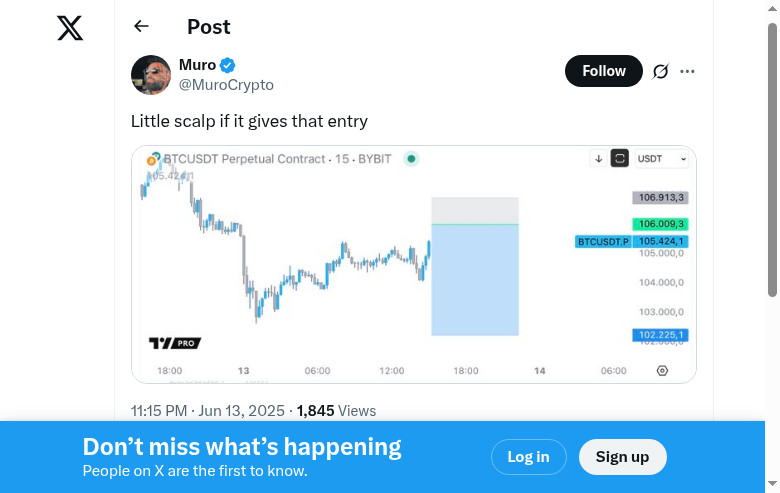The image size is (780, 493).
Task: Click the Log in button
Action: click(528, 457)
